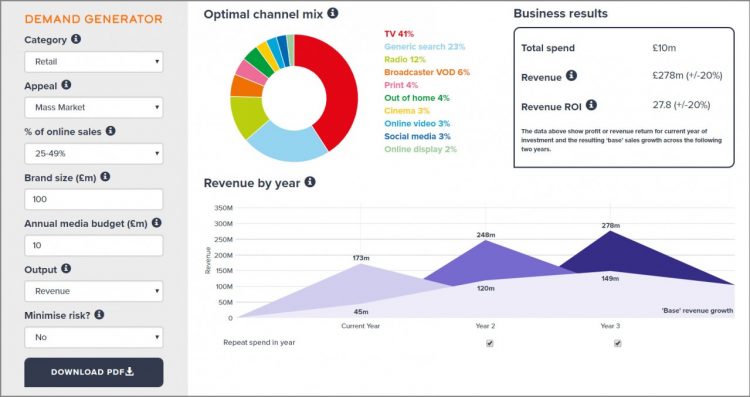This screenshot has height=397, width=750.
Task: Open the Appeal dropdown showing Mass Market
Action: click(94, 108)
